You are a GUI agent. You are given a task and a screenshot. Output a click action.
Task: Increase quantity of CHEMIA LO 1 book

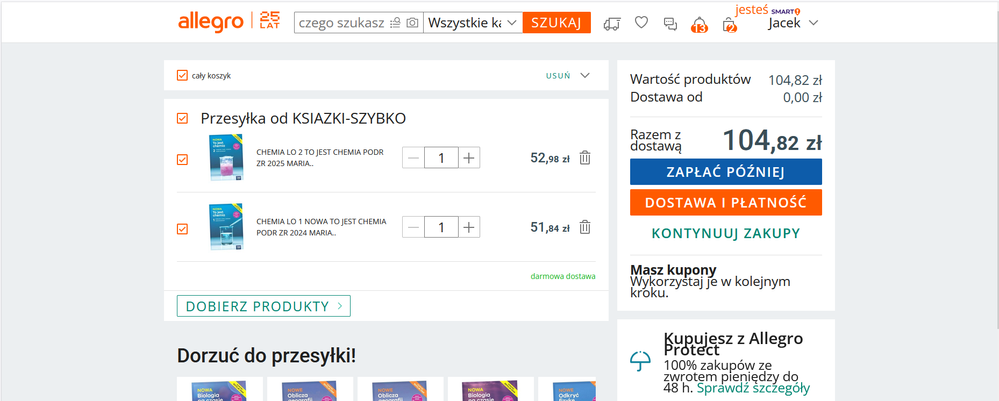coord(469,227)
